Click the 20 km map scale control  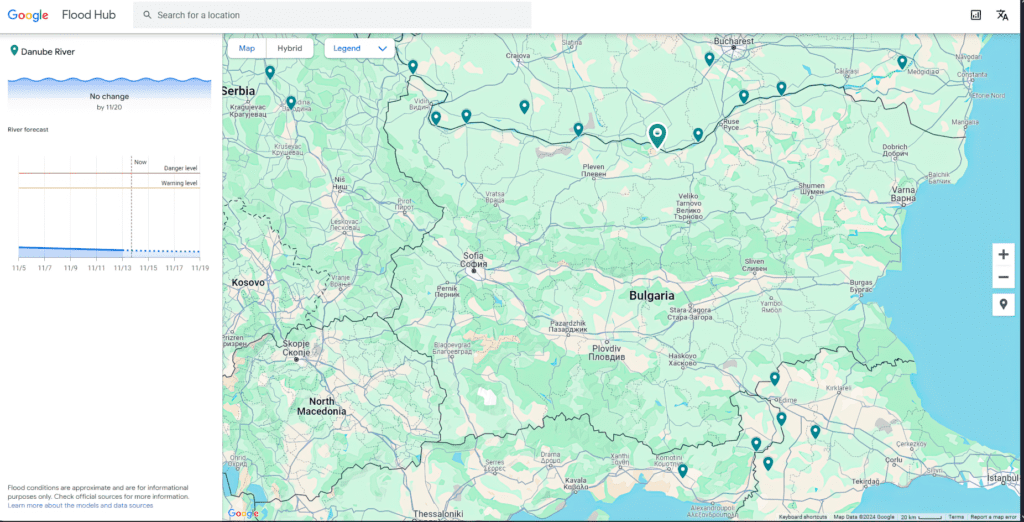(921, 517)
